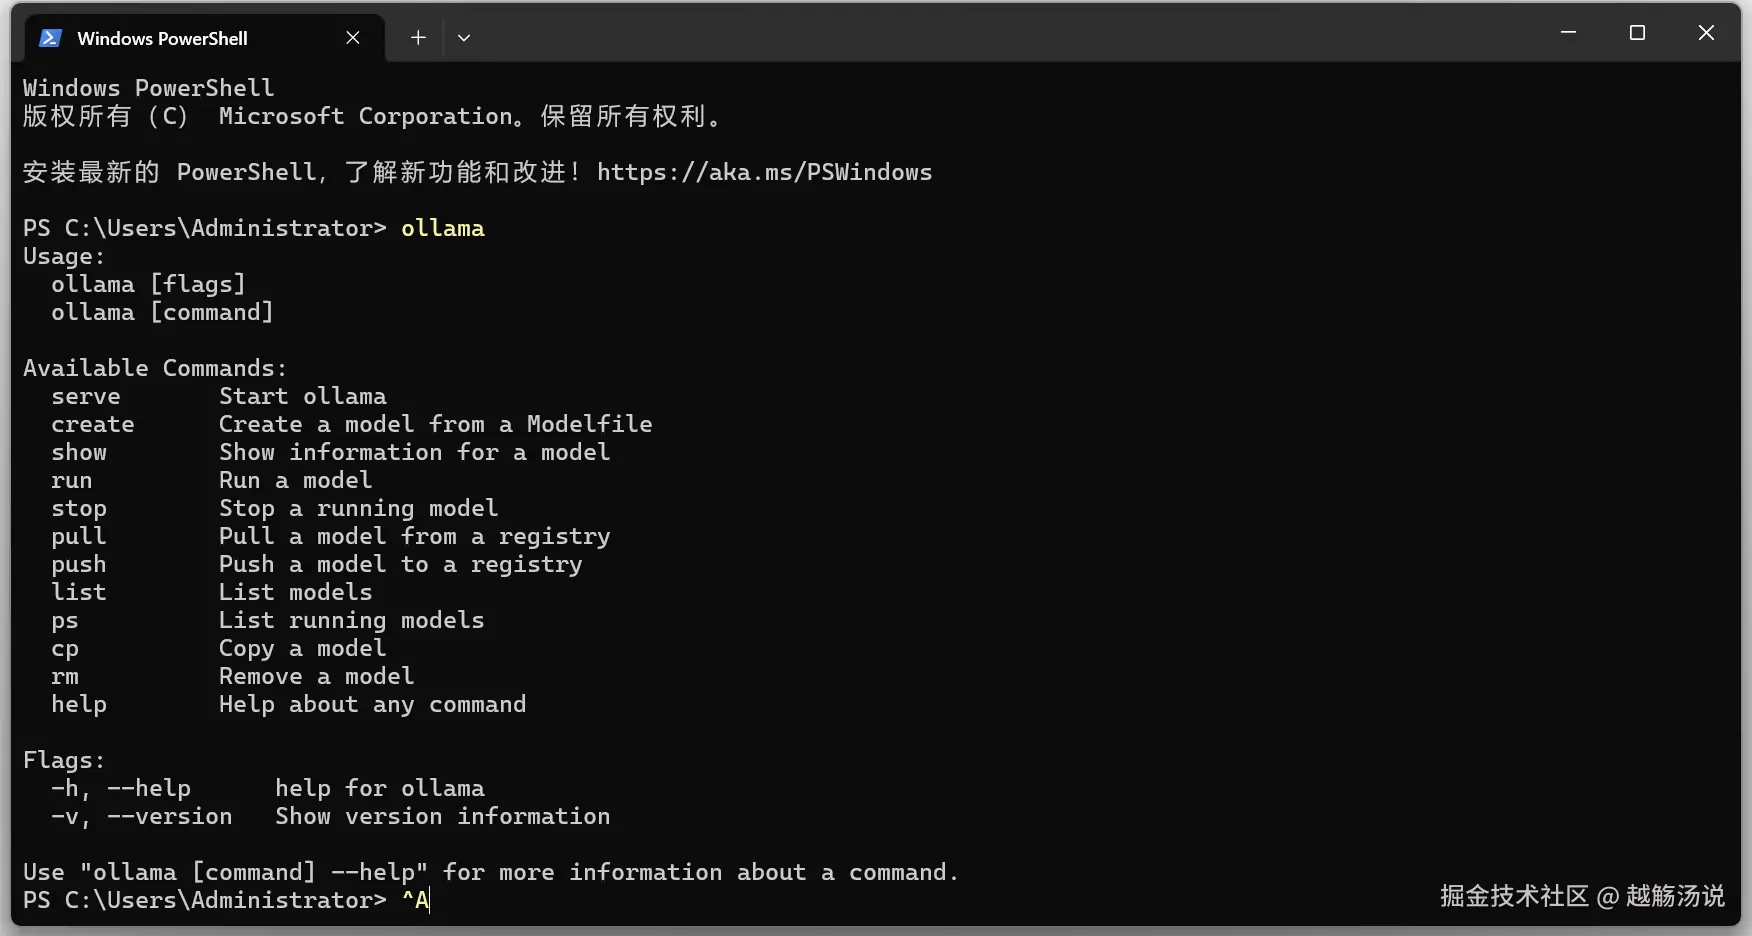Click the serve command in the list
Image resolution: width=1752 pixels, height=936 pixels.
tap(86, 396)
